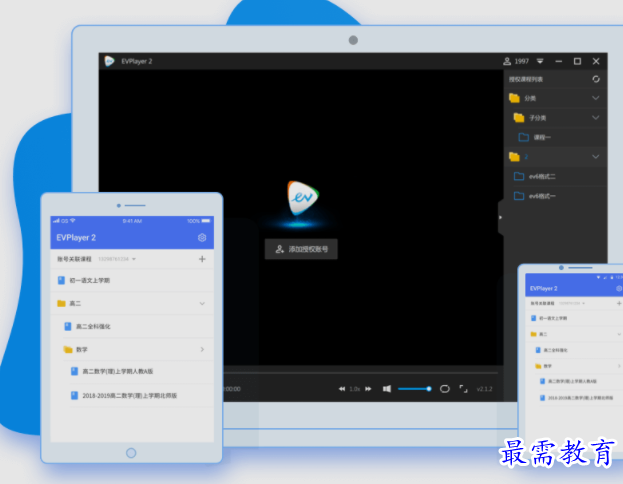Image resolution: width=623 pixels, height=484 pixels.
Task: Click the phone 数学 folder icon
Action: (538, 366)
